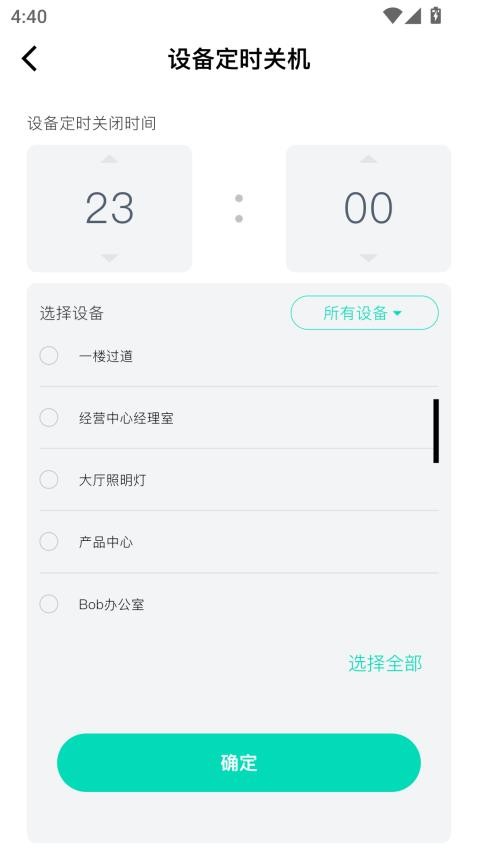The width and height of the screenshot is (478, 850).
Task: Click the device list scrollbar
Action: tap(436, 431)
